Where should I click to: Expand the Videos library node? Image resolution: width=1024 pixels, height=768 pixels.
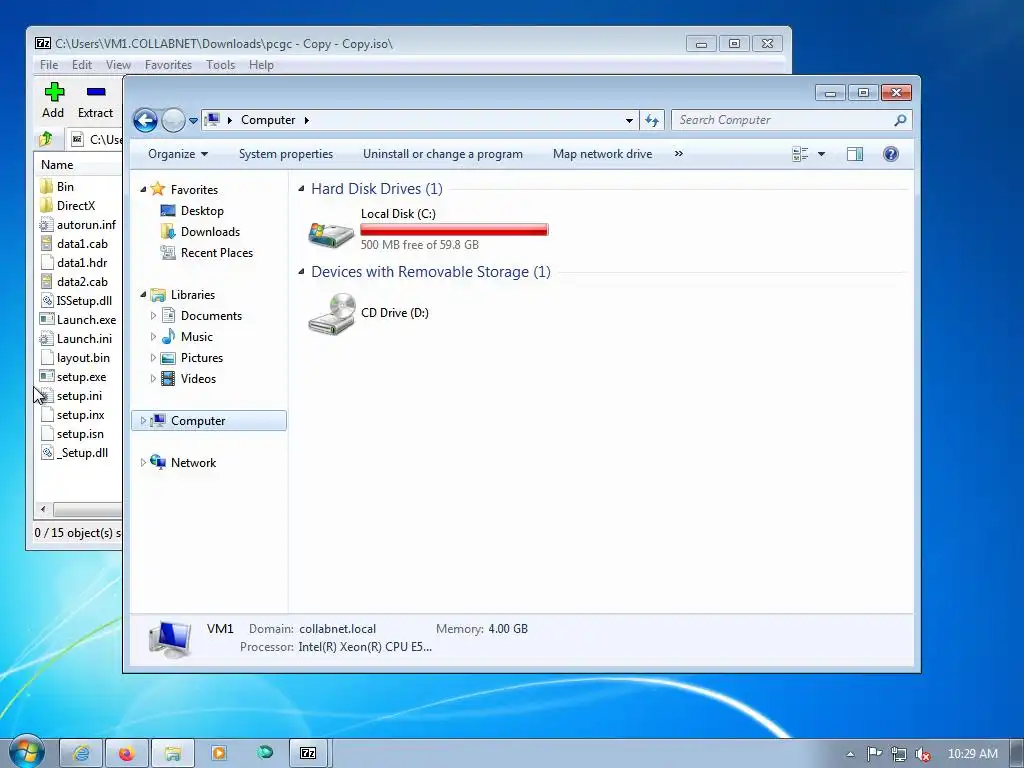coord(153,379)
